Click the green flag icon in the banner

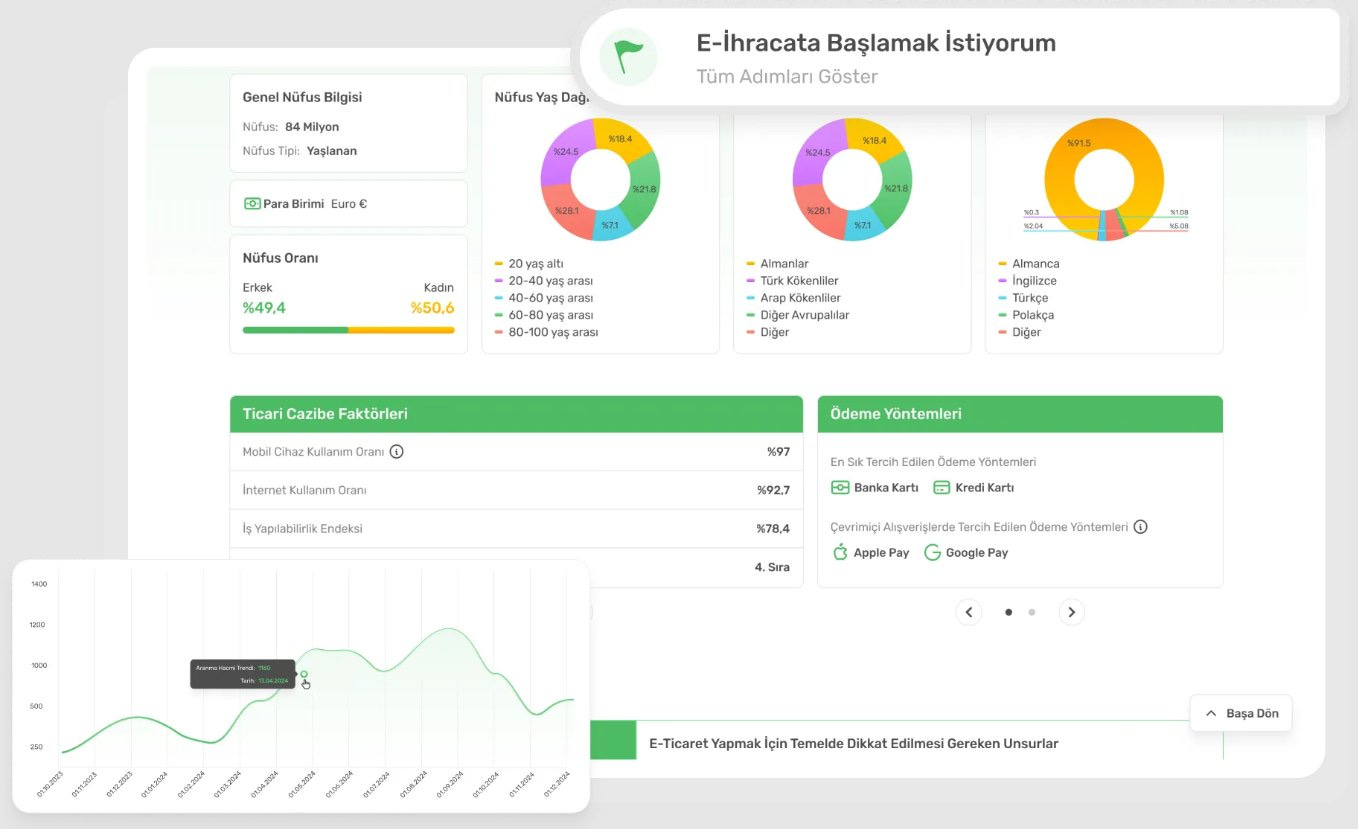(628, 57)
